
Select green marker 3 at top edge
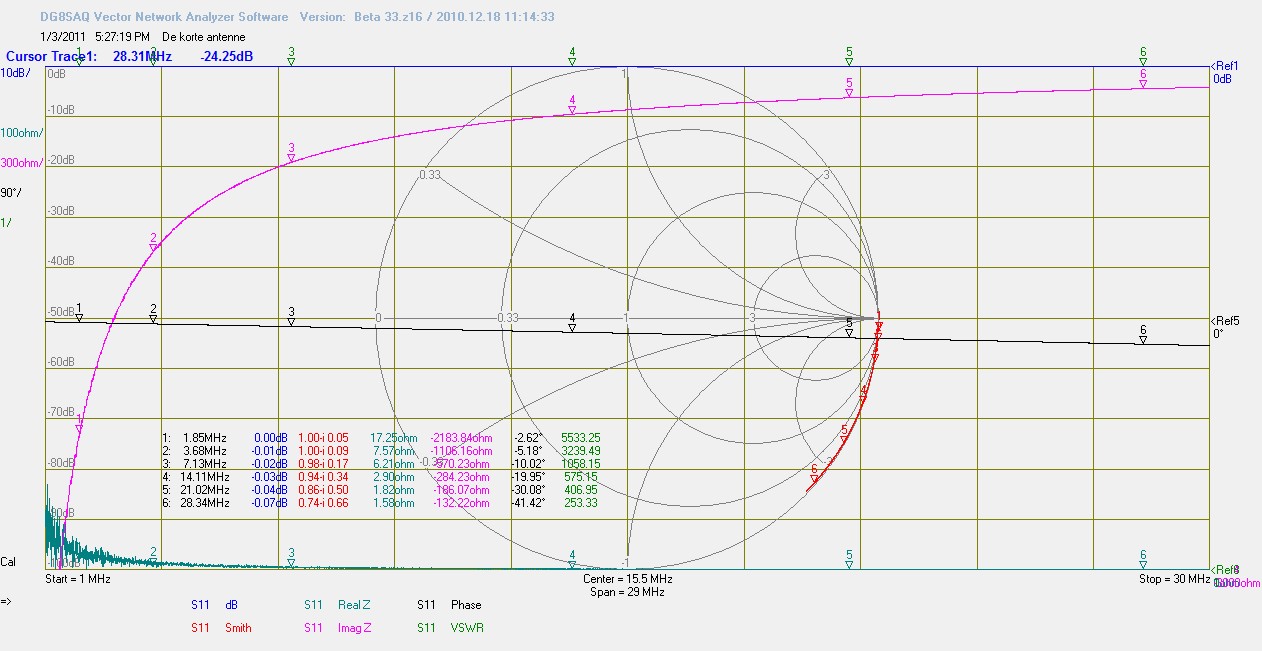(291, 55)
